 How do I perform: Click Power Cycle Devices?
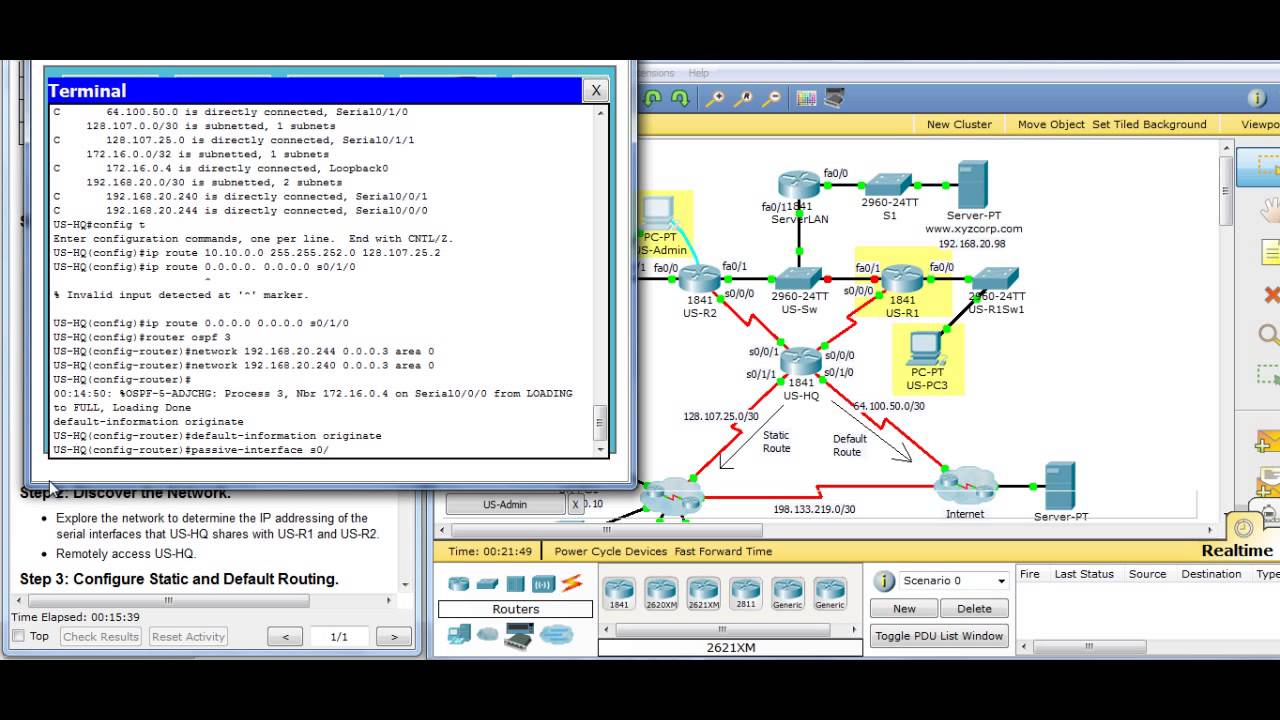(612, 551)
